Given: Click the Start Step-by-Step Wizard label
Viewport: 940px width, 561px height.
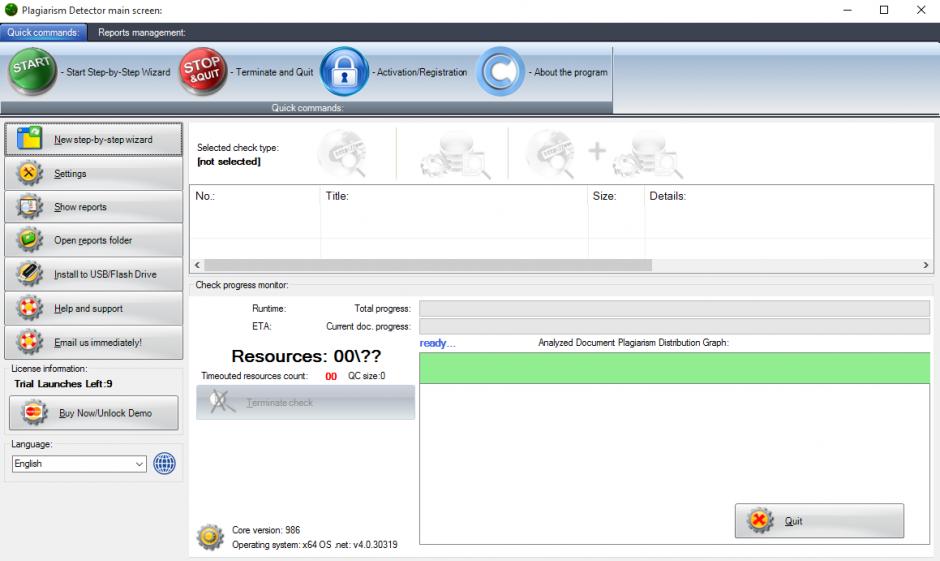Looking at the screenshot, I should click(x=118, y=72).
